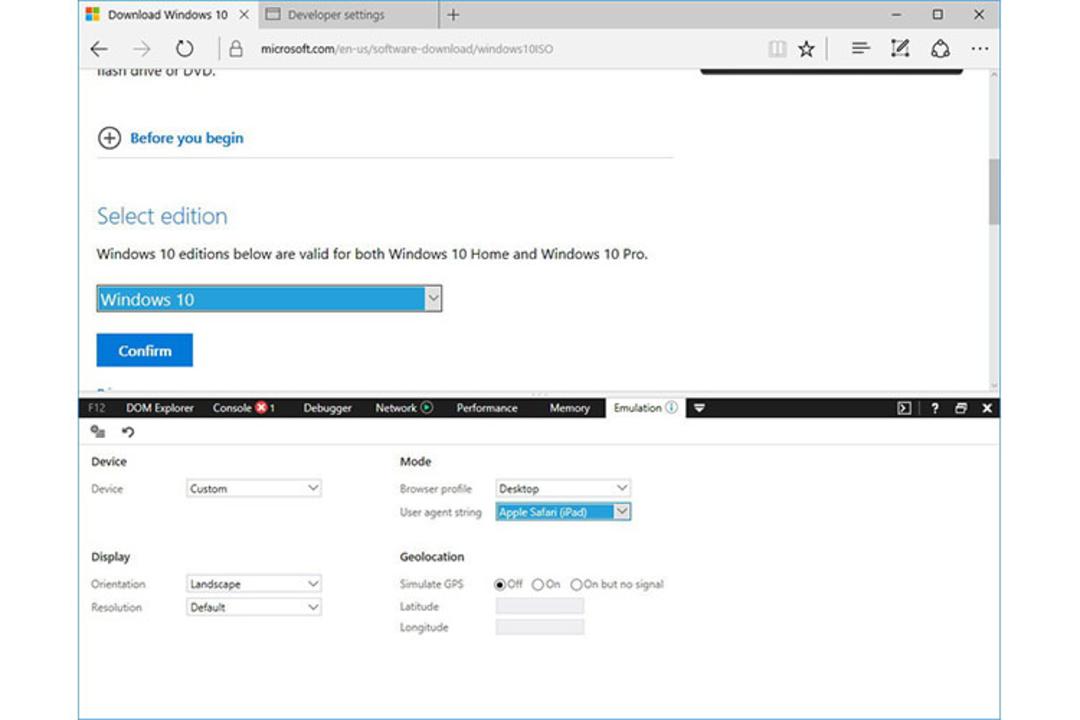Select Simulate GPS Off radio
This screenshot has height=720, width=1080.
pos(500,584)
